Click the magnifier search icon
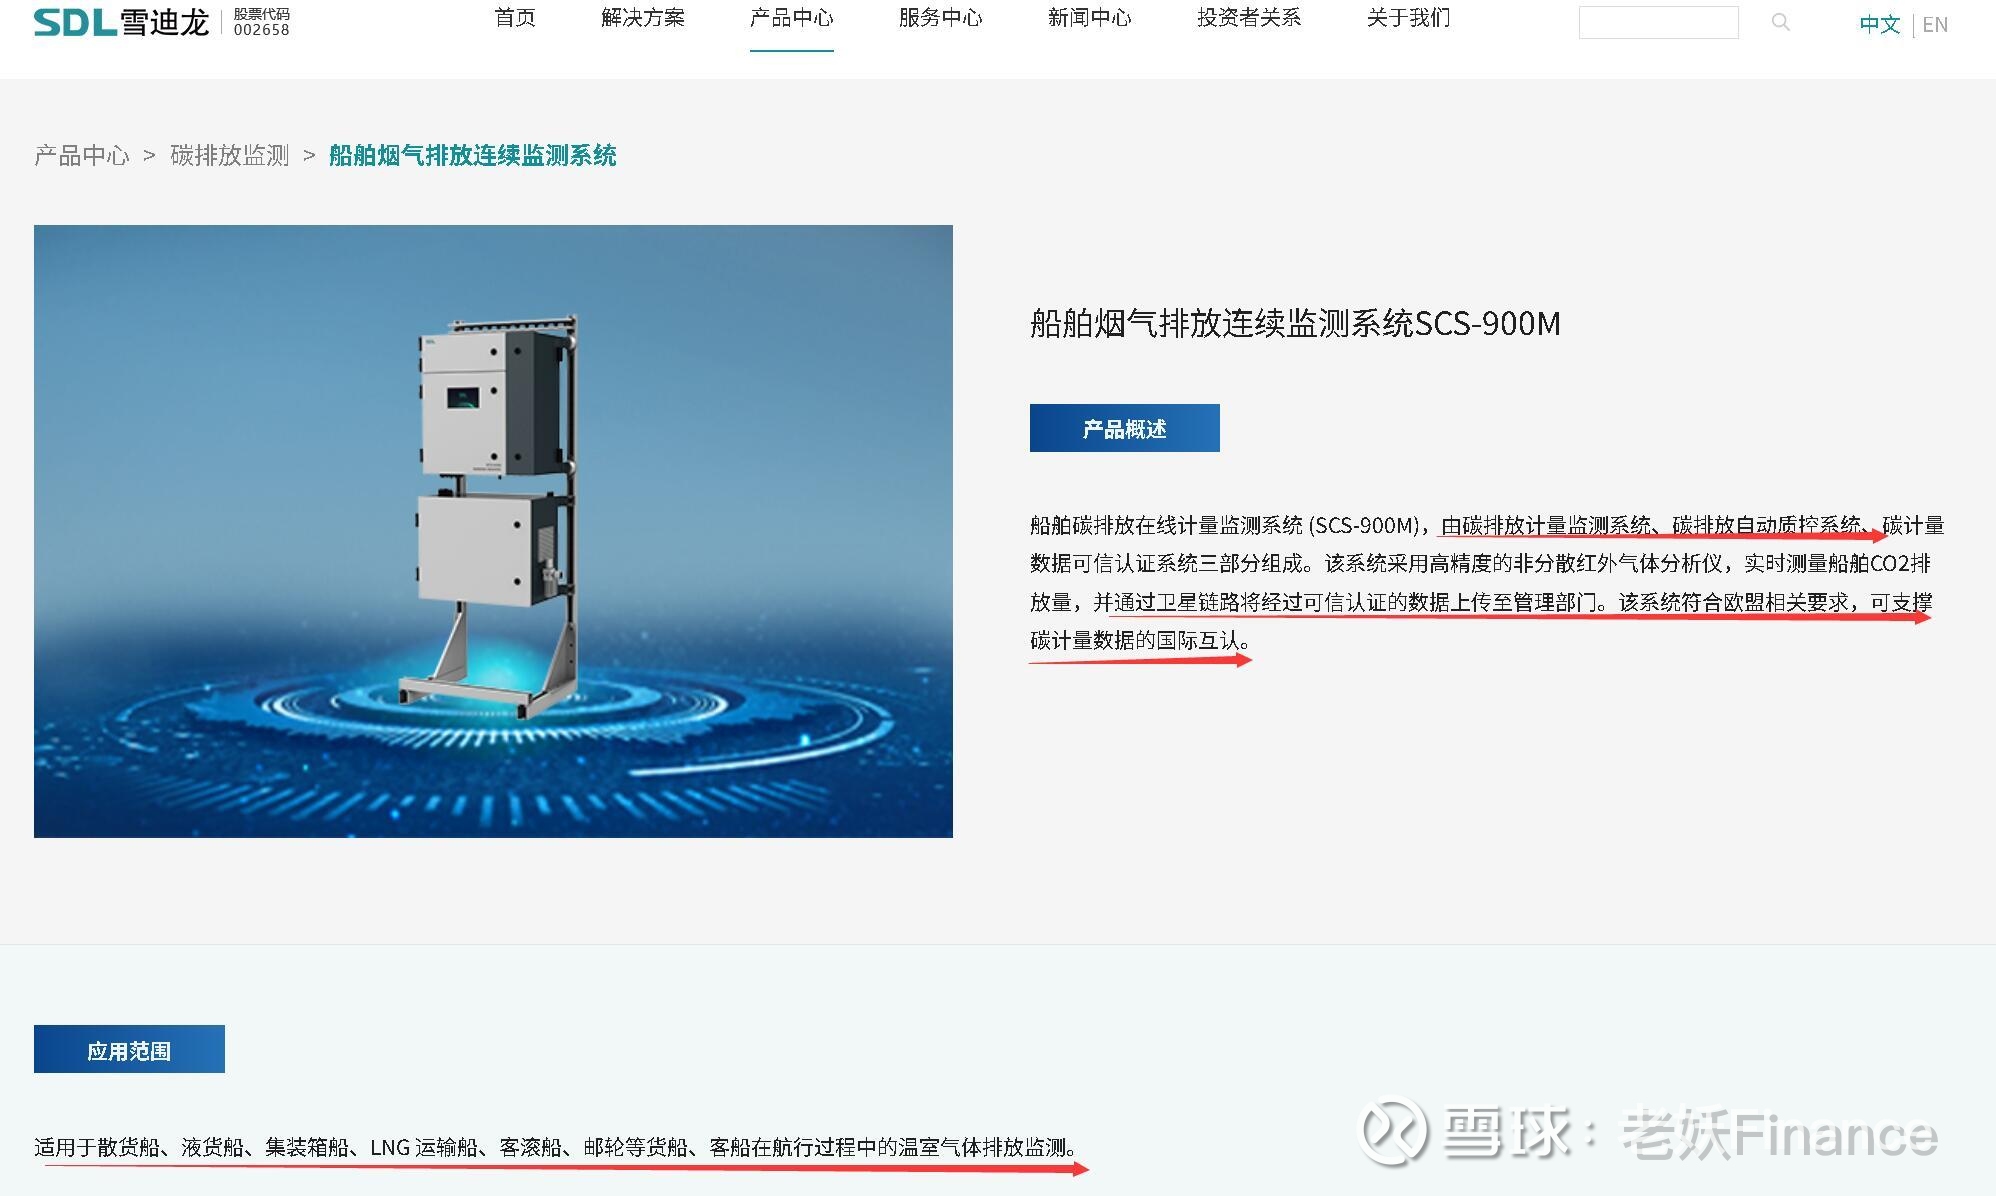This screenshot has height=1196, width=1996. pos(1780,22)
